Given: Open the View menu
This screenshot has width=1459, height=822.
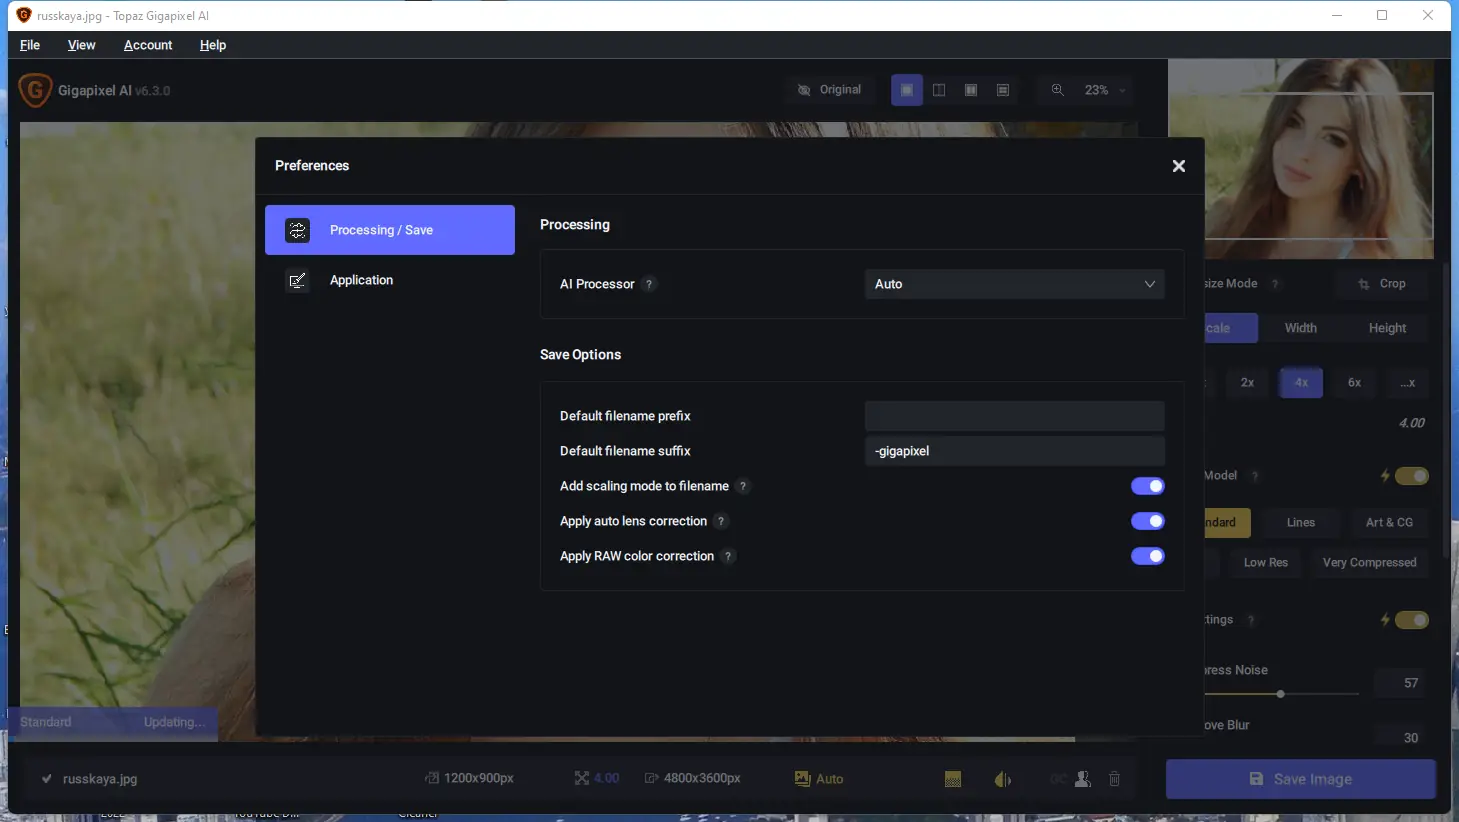Looking at the screenshot, I should click(81, 45).
